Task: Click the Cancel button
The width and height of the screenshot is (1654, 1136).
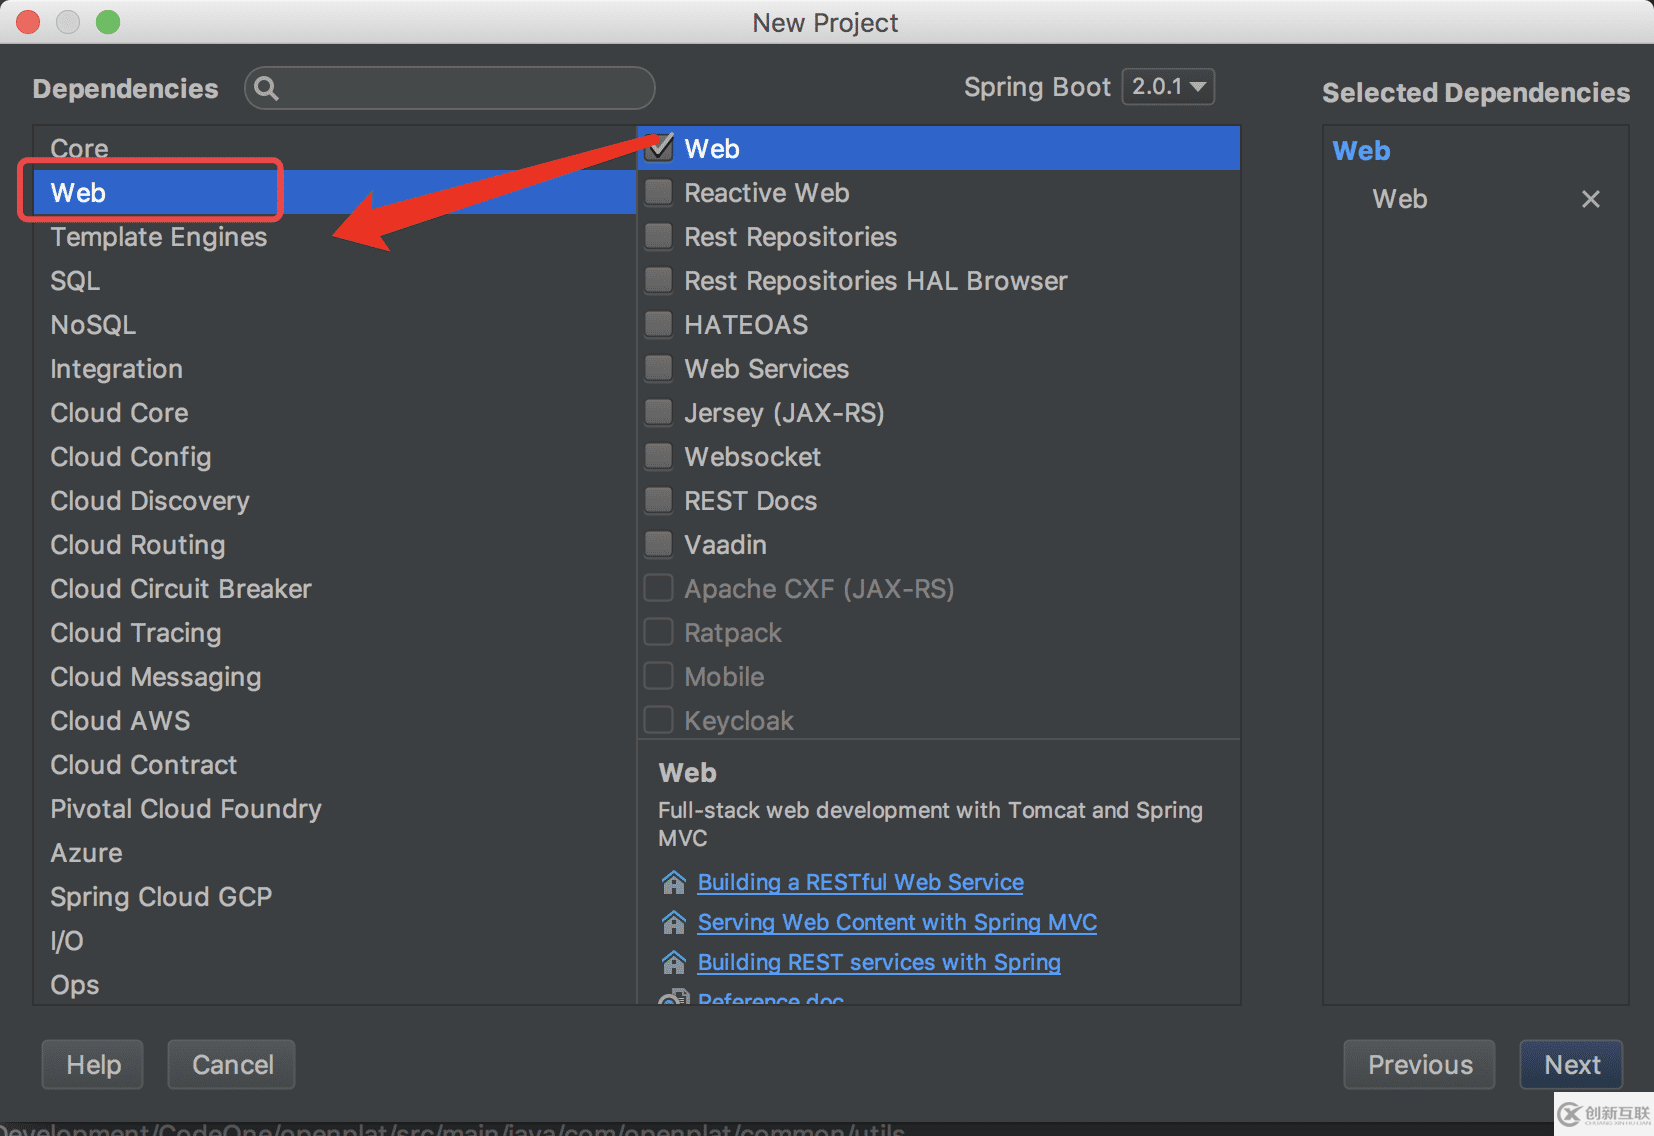Action: point(232,1064)
